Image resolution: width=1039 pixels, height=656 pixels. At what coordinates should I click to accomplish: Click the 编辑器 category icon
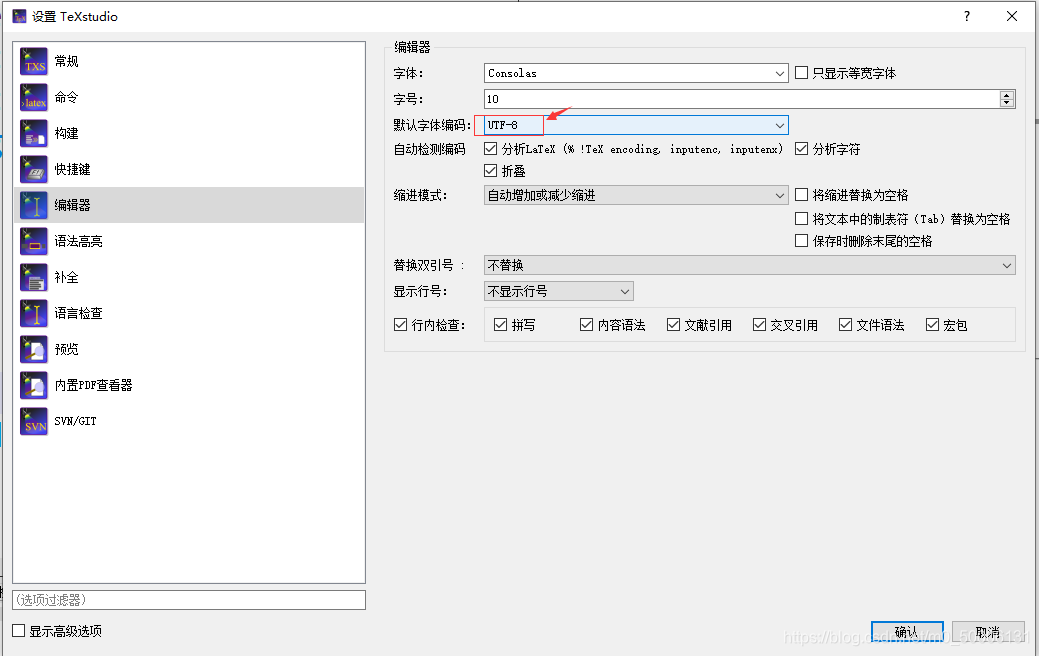34,205
